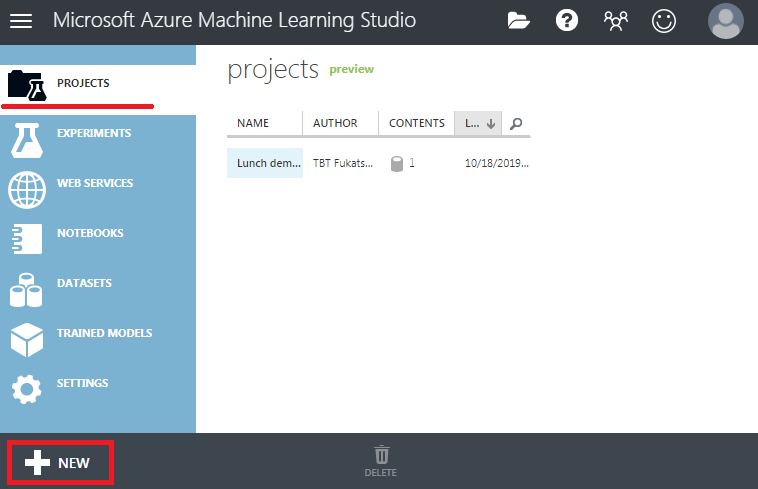This screenshot has height=489, width=758.
Task: Click the Web Services globe icon
Action: (x=27, y=190)
